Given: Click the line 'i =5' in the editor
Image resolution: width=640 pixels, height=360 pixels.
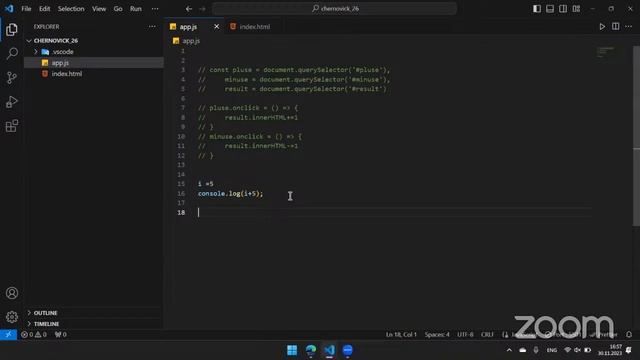Looking at the screenshot, I should pyautogui.click(x=205, y=184).
